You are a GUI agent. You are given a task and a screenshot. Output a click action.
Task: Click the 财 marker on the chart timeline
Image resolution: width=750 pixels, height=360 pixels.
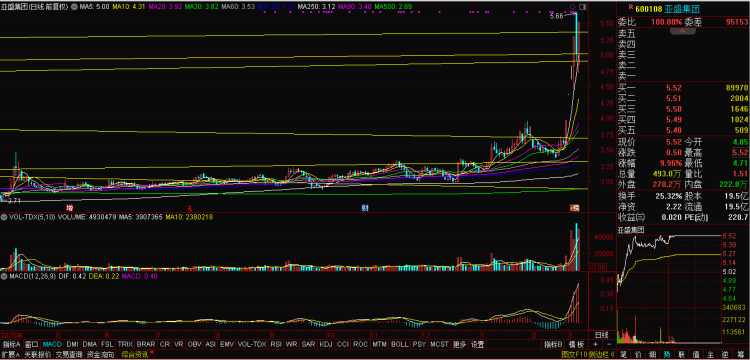(x=364, y=208)
